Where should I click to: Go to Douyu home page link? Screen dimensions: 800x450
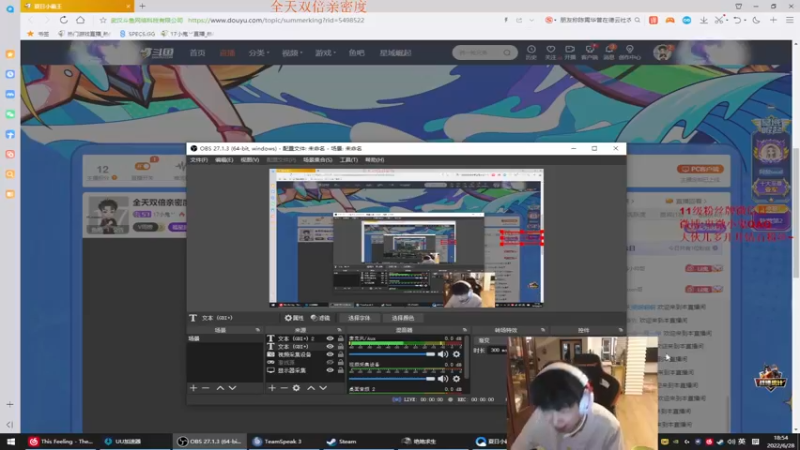click(197, 53)
